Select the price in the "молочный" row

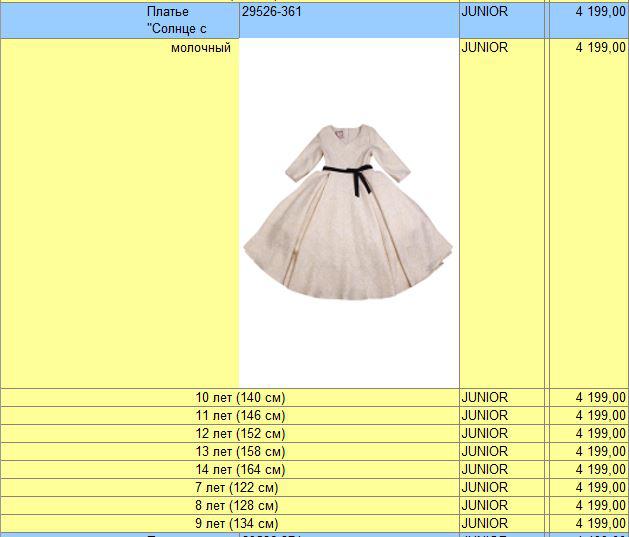pyautogui.click(x=600, y=48)
